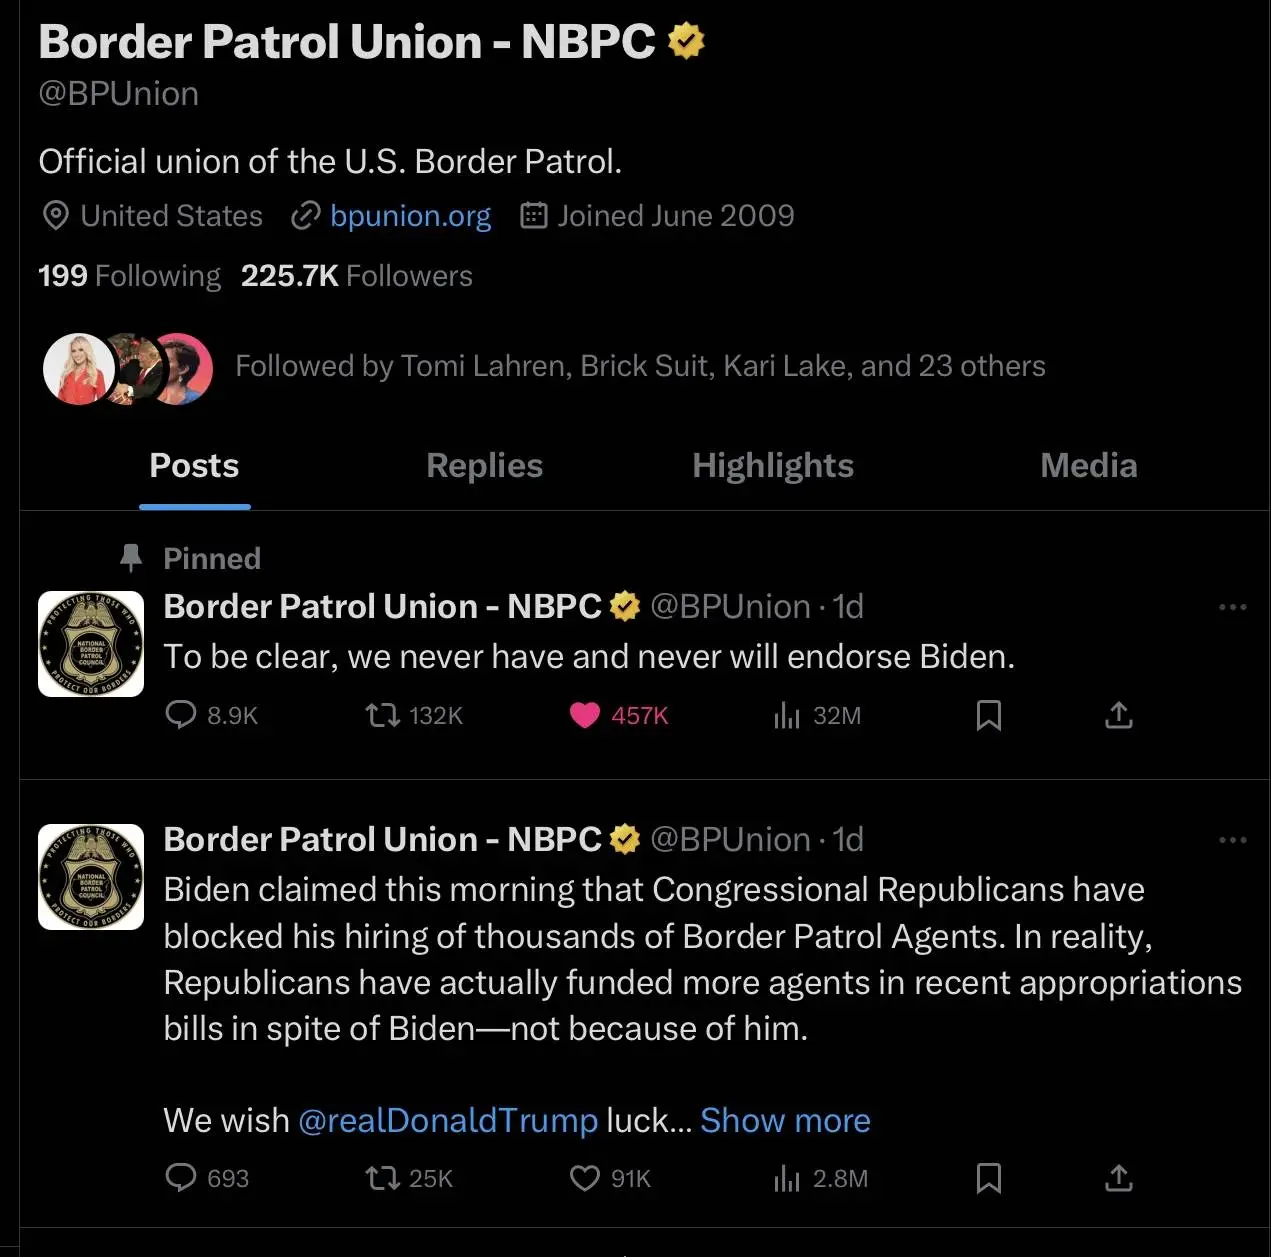Like the post with 91K likes
Screen dimensions: 1271x1257
point(585,1178)
